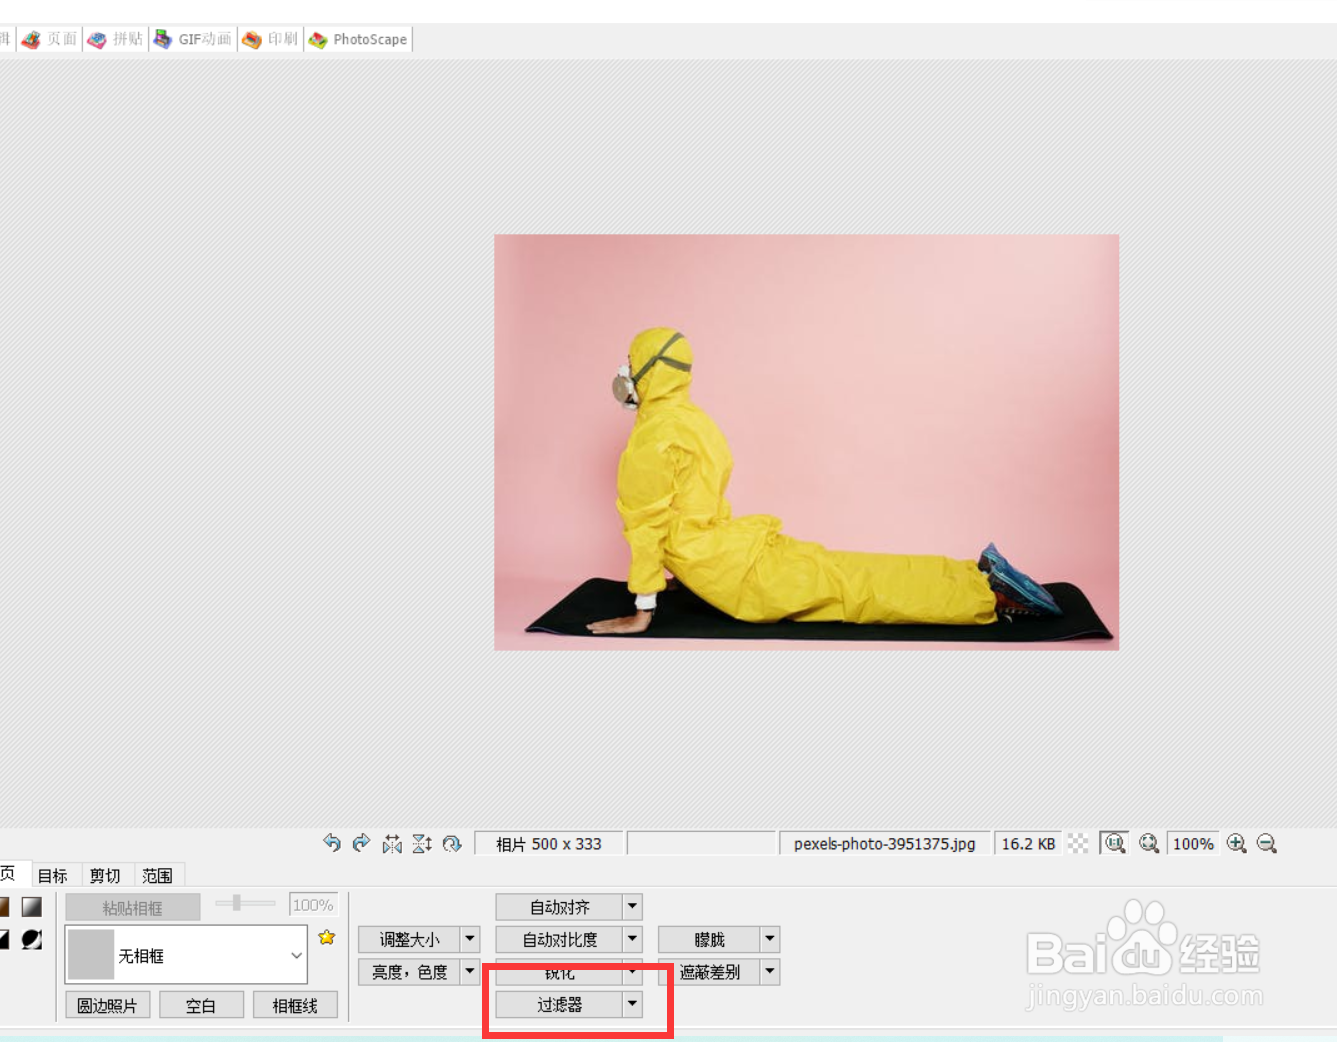Toggle the checkerboard transparency icon

click(1078, 843)
